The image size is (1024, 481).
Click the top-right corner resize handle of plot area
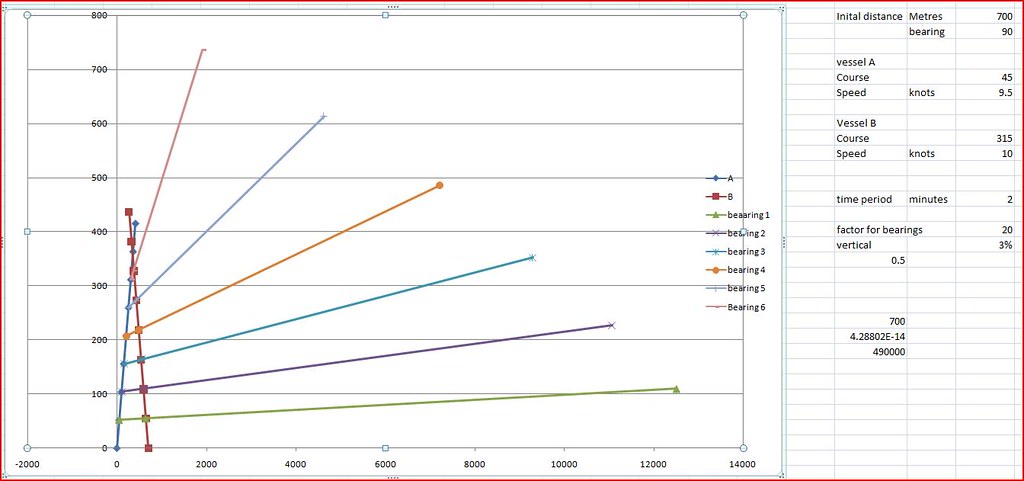[743, 16]
